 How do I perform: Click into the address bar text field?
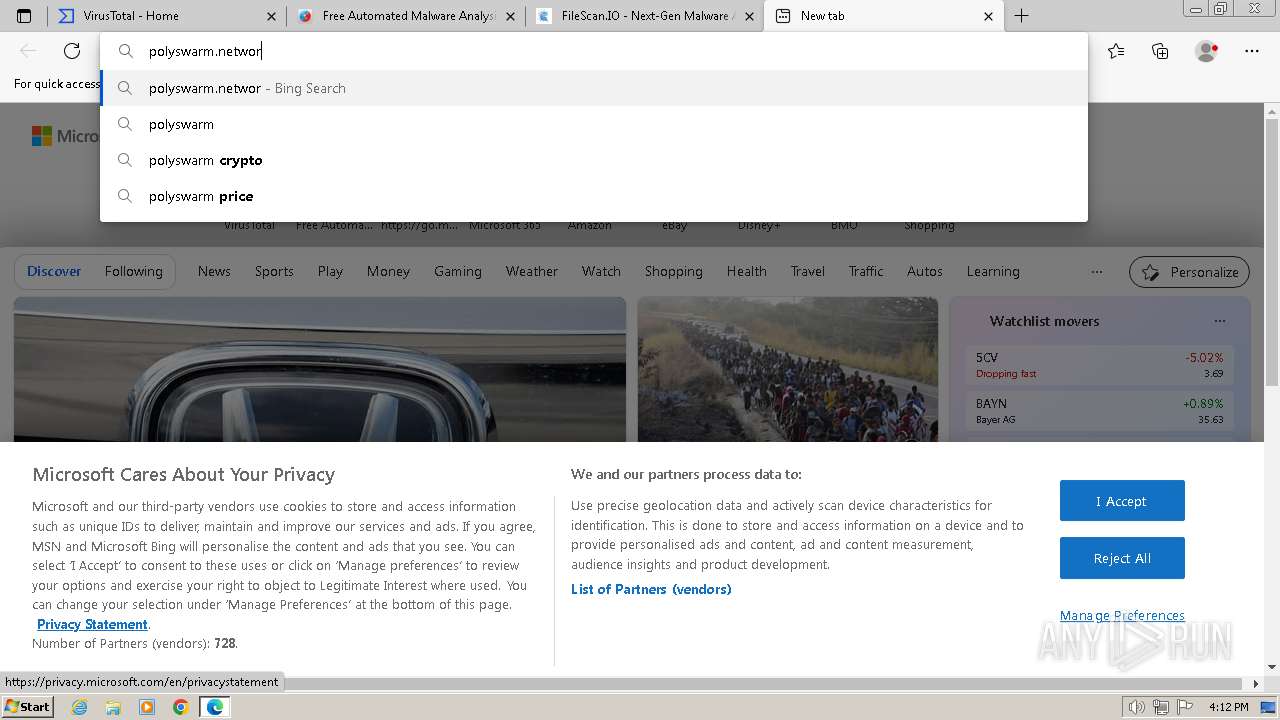point(593,51)
